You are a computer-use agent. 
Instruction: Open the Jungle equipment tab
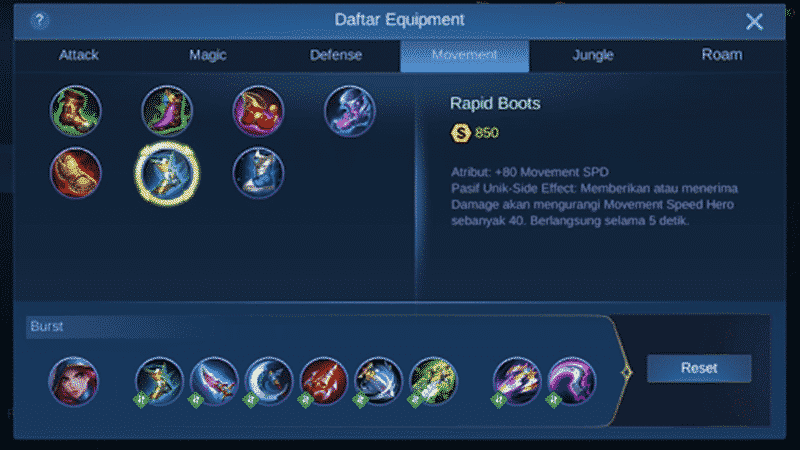pyautogui.click(x=593, y=55)
